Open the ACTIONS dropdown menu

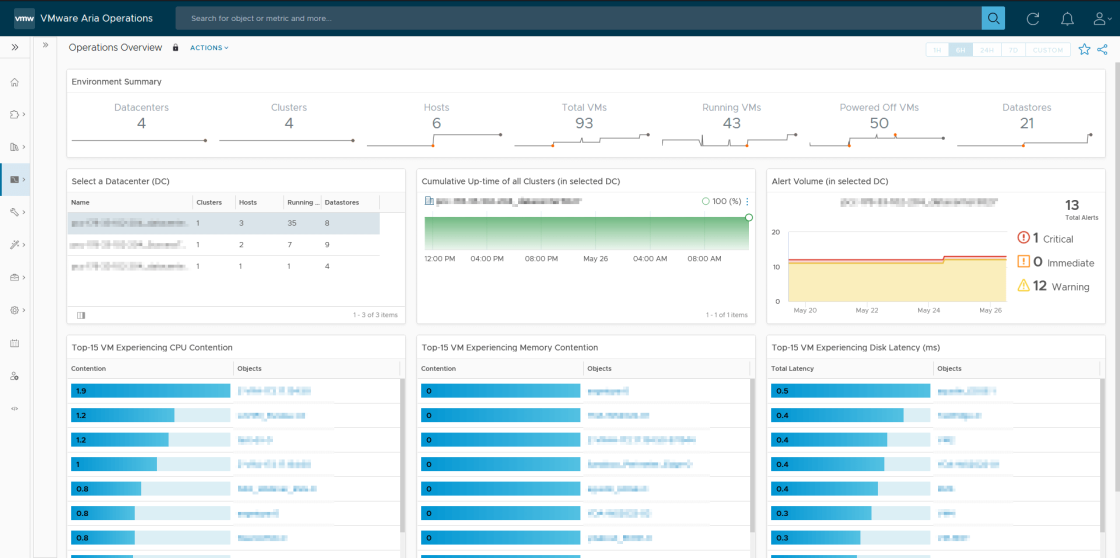209,48
